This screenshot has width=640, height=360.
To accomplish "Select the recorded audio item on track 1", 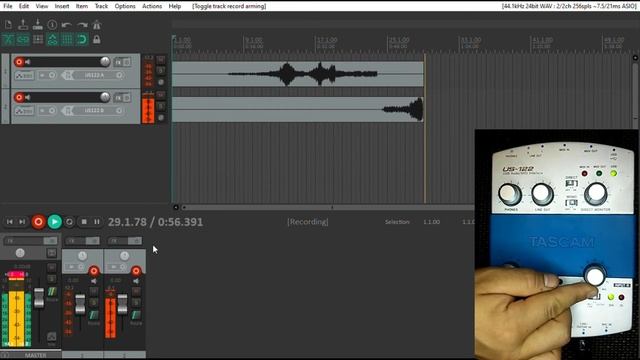I will point(298,74).
